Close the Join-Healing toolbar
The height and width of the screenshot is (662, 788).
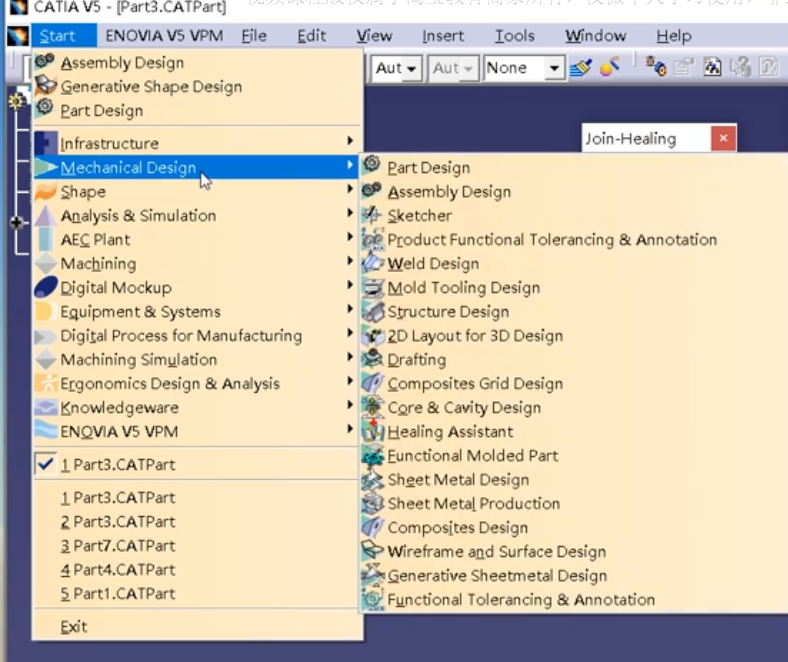723,138
